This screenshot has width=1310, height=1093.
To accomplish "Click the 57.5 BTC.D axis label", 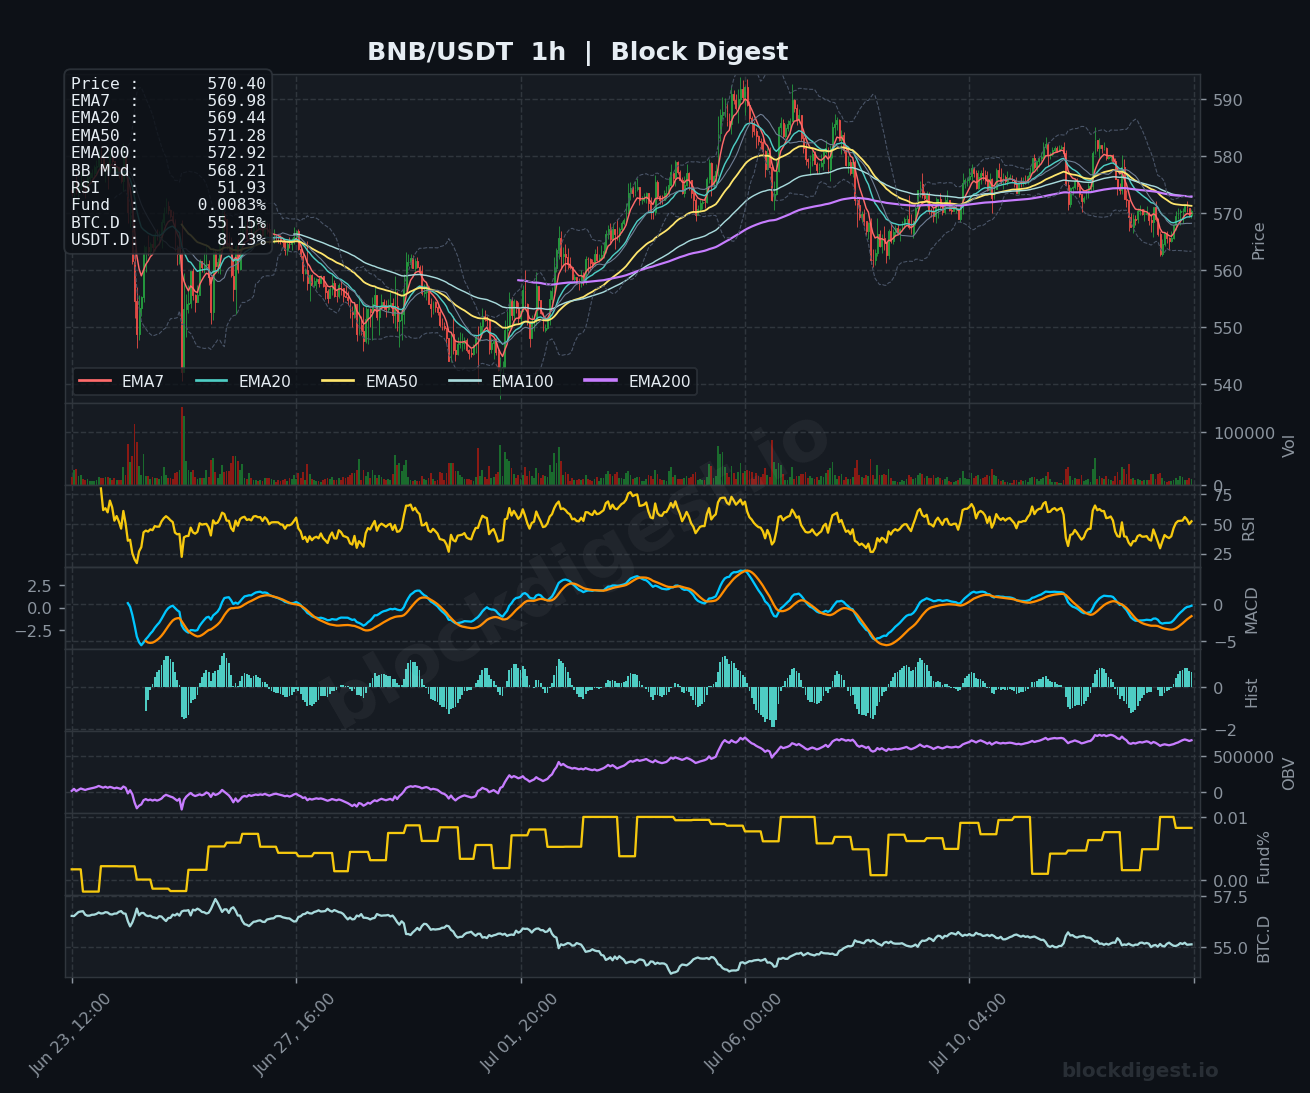I will (1231, 897).
